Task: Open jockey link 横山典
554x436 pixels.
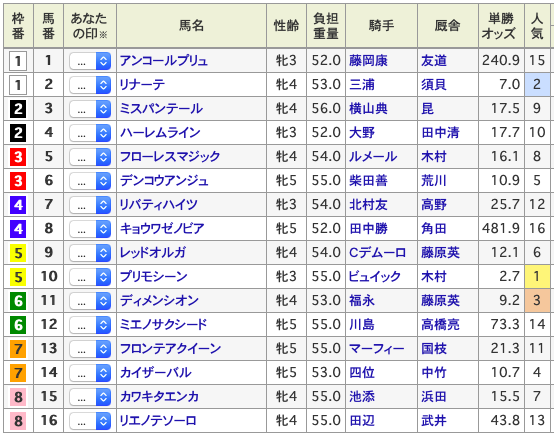Action: click(x=368, y=109)
